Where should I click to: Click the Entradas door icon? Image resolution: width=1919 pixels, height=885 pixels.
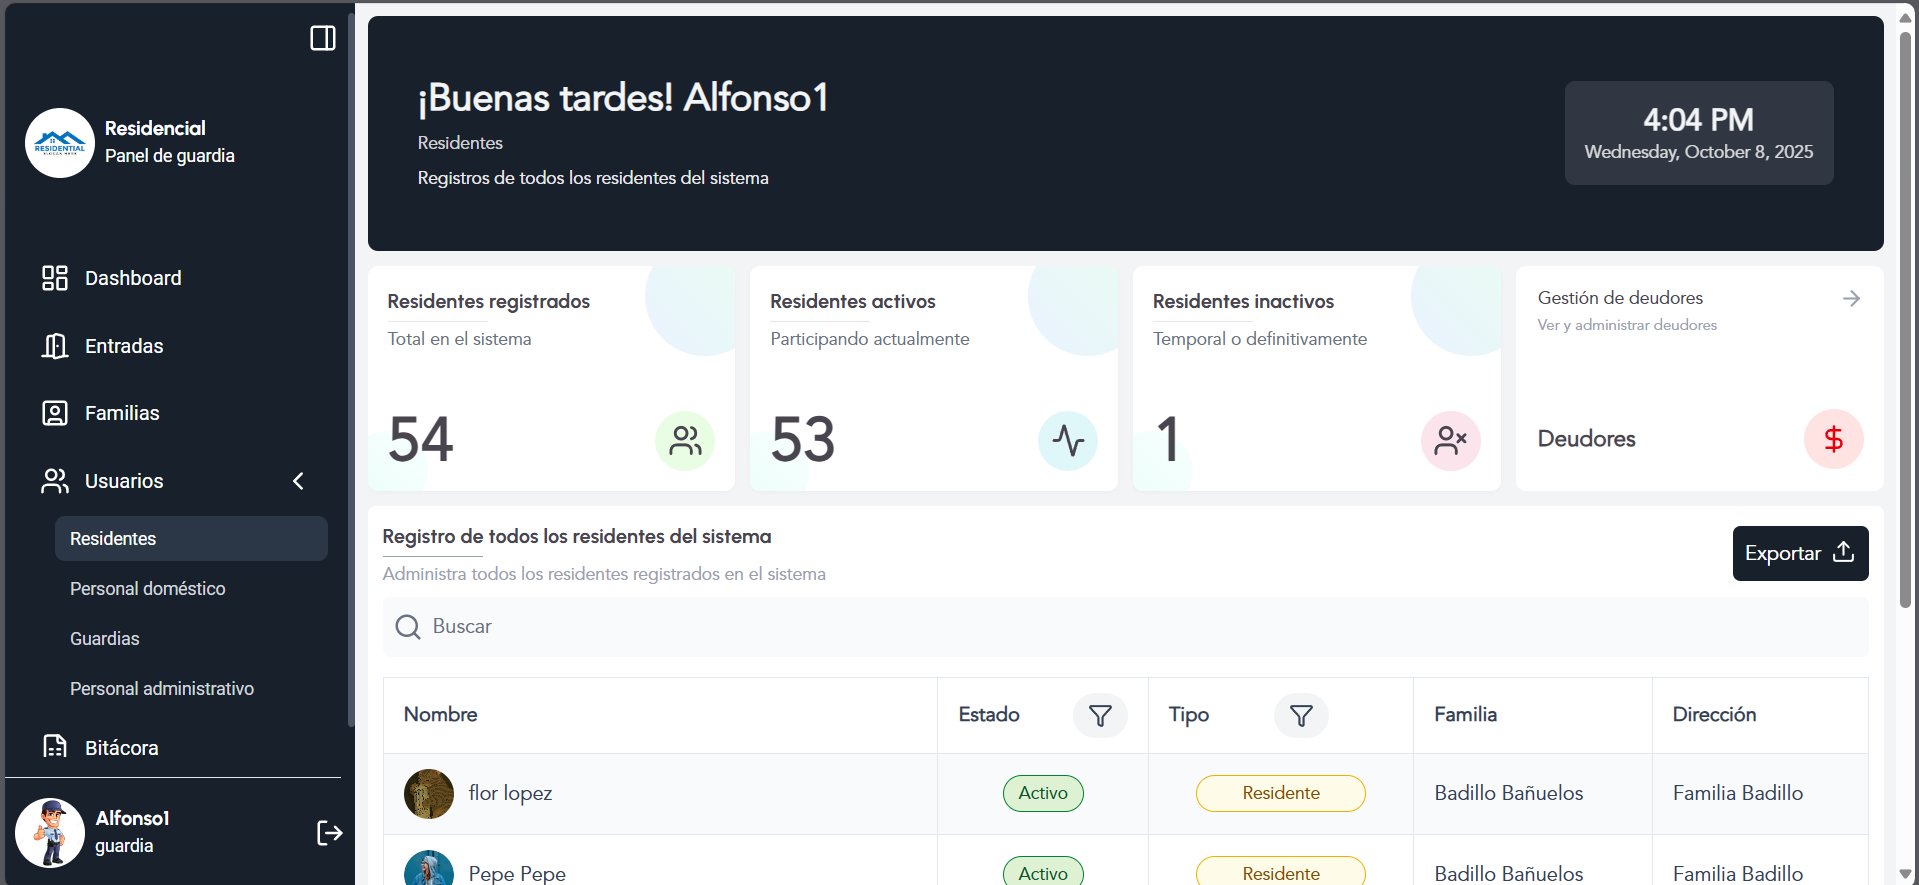(x=55, y=346)
